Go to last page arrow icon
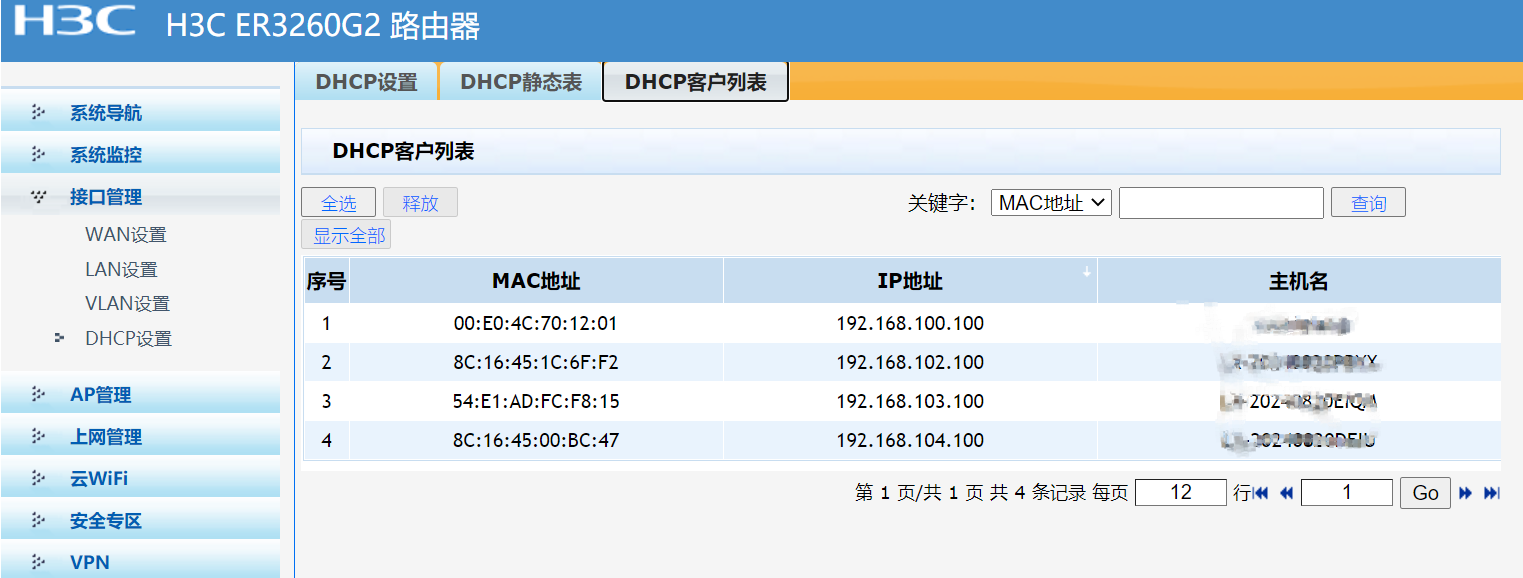1523x578 pixels. click(x=1491, y=493)
